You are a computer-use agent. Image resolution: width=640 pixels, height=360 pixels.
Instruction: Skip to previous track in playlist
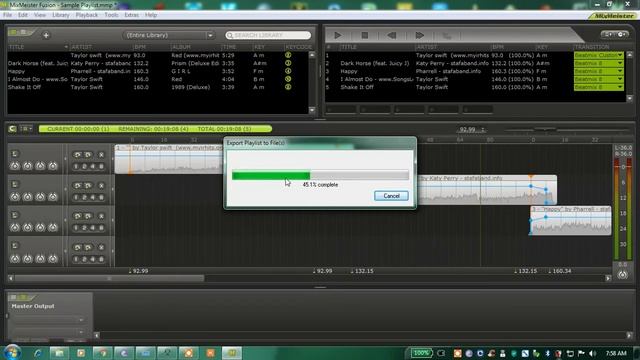[392, 36]
